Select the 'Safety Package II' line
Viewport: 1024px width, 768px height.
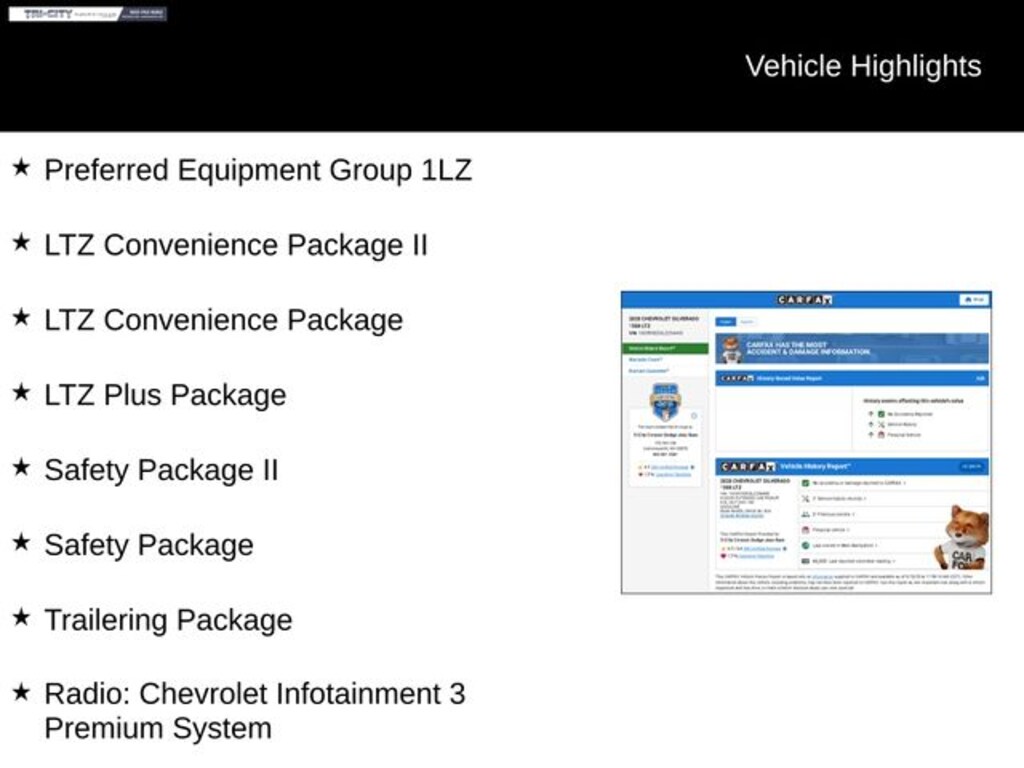pos(161,470)
